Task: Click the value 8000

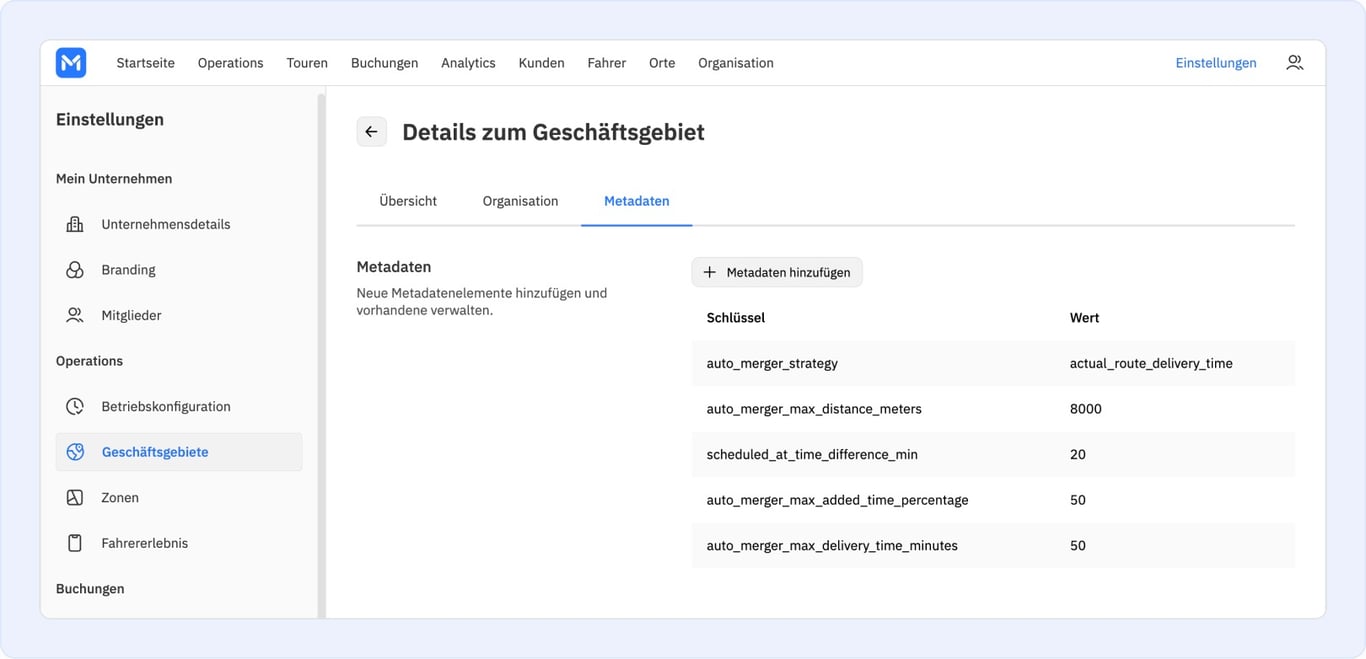Action: [1085, 409]
